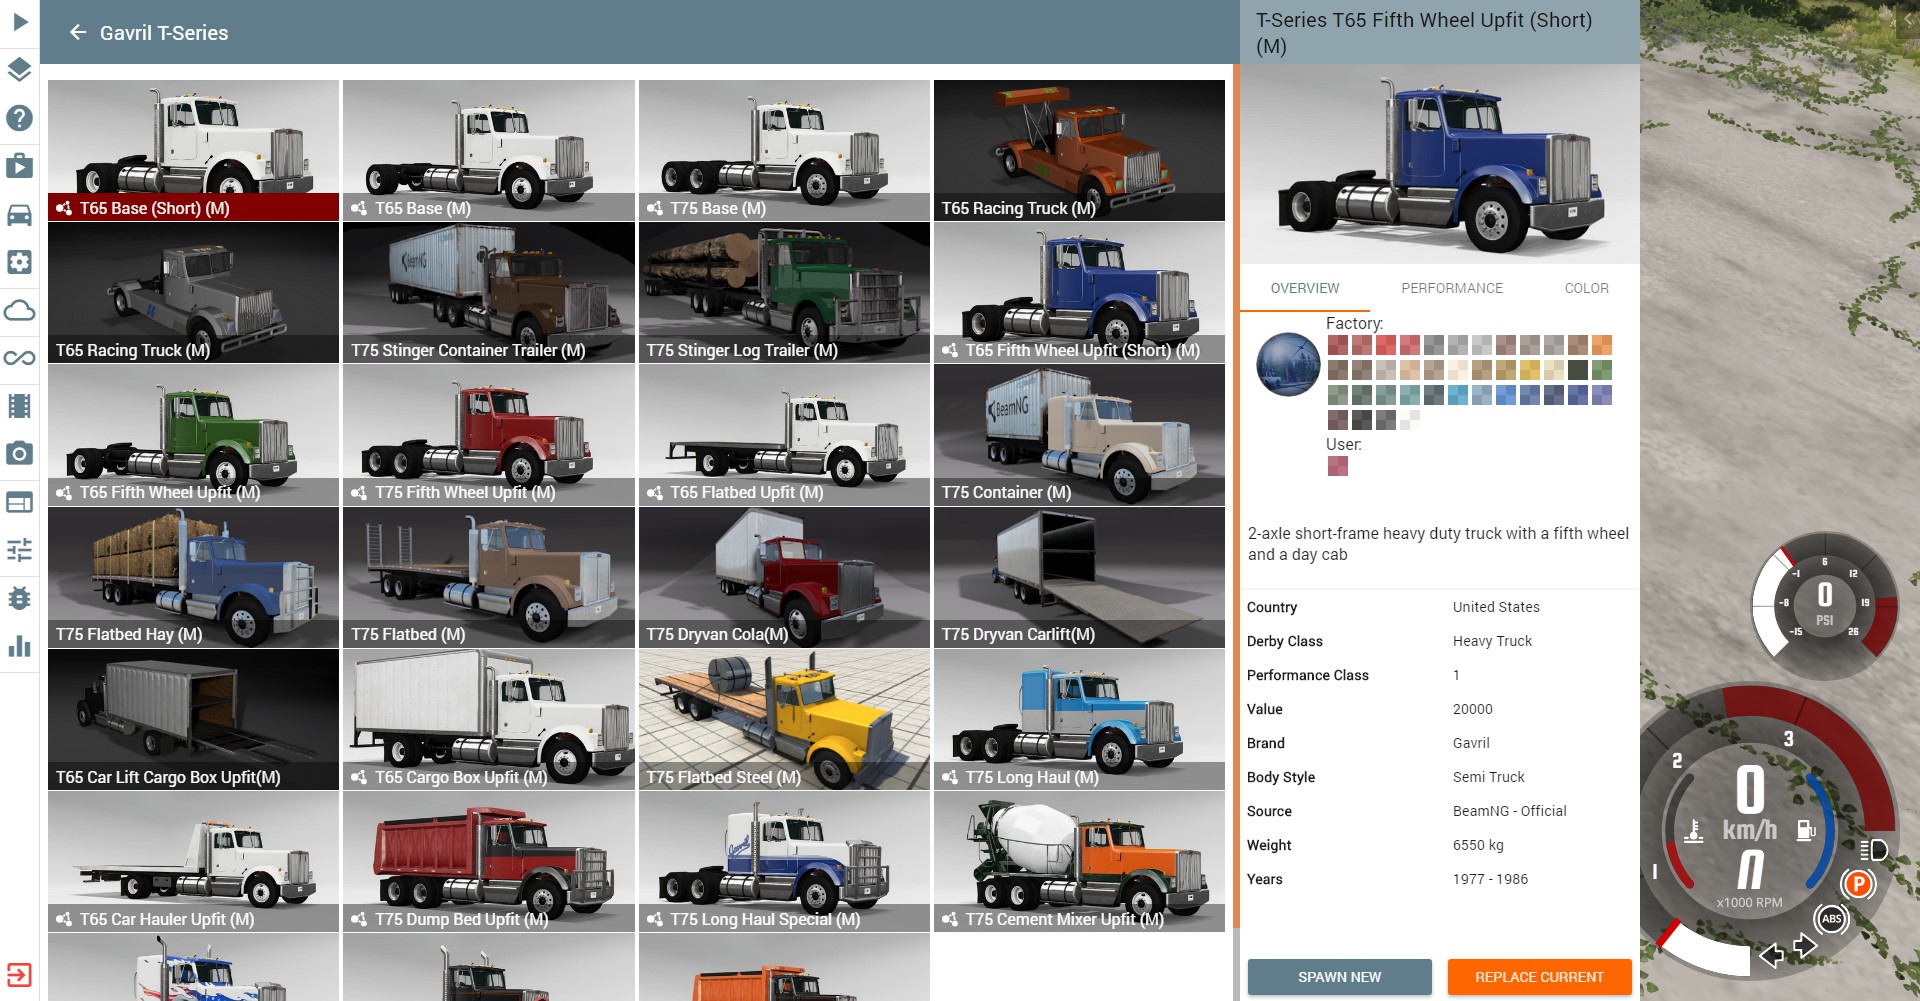Open the UI apps layout icon
This screenshot has height=1001, width=1920.
point(19,502)
